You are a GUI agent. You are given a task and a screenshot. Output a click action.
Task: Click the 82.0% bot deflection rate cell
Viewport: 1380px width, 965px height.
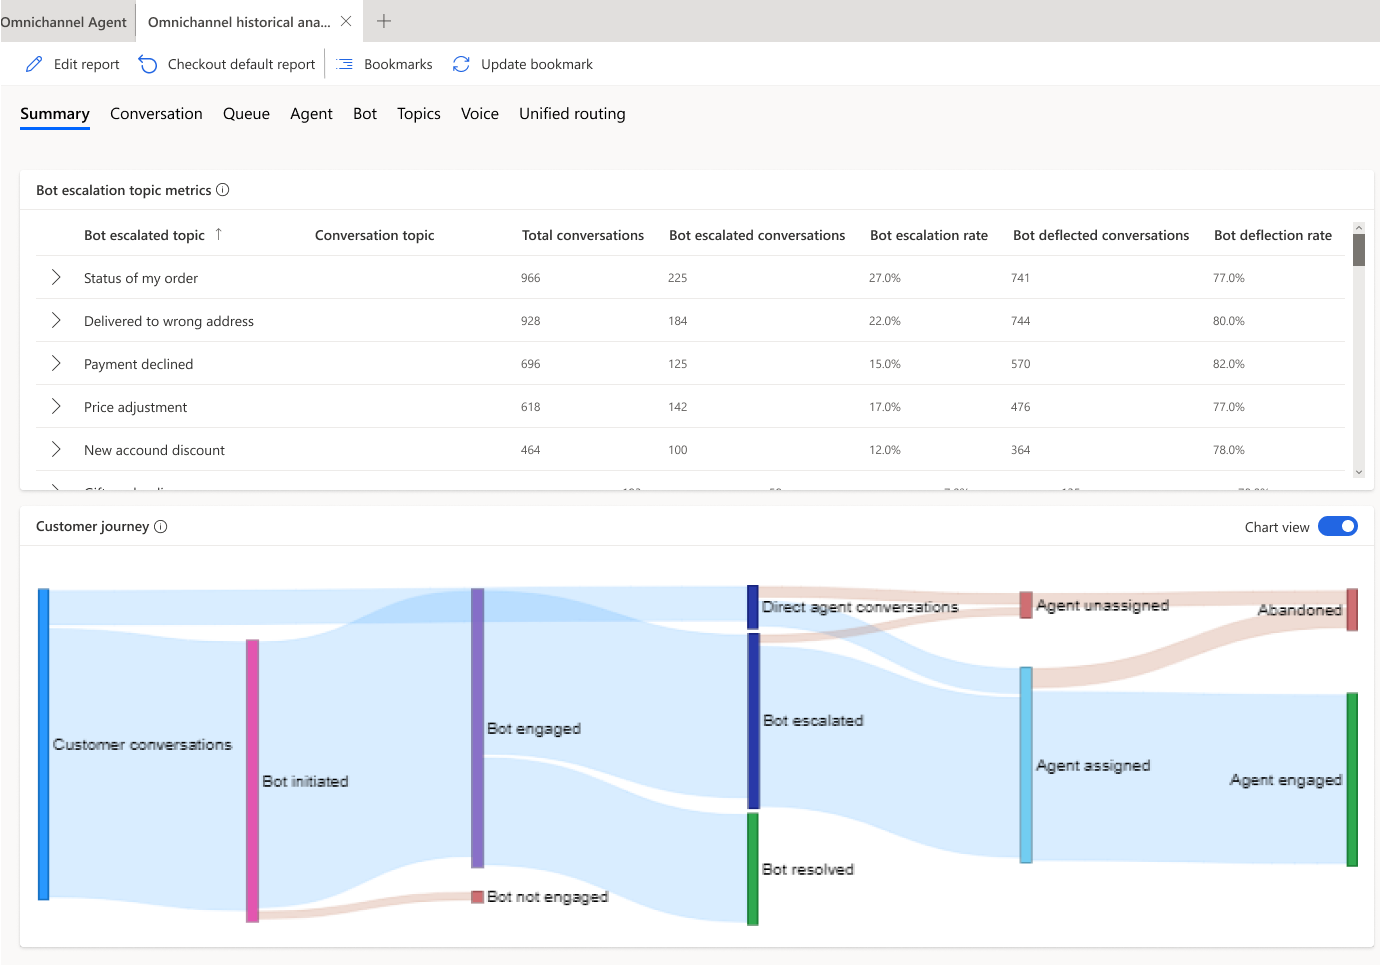point(1229,364)
